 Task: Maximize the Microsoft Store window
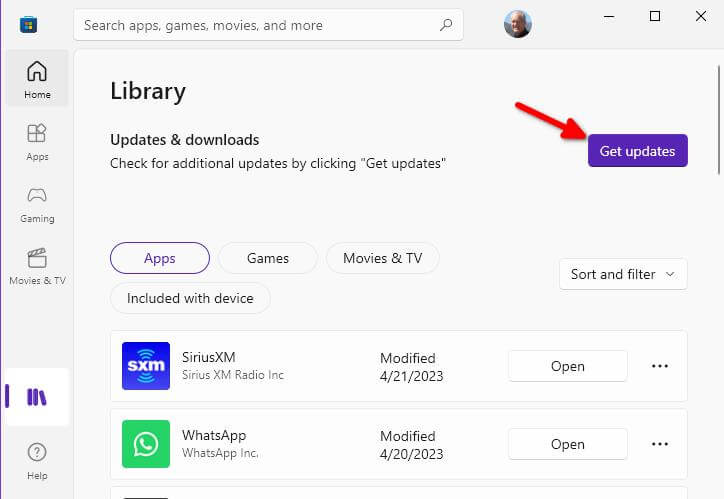pyautogui.click(x=655, y=17)
